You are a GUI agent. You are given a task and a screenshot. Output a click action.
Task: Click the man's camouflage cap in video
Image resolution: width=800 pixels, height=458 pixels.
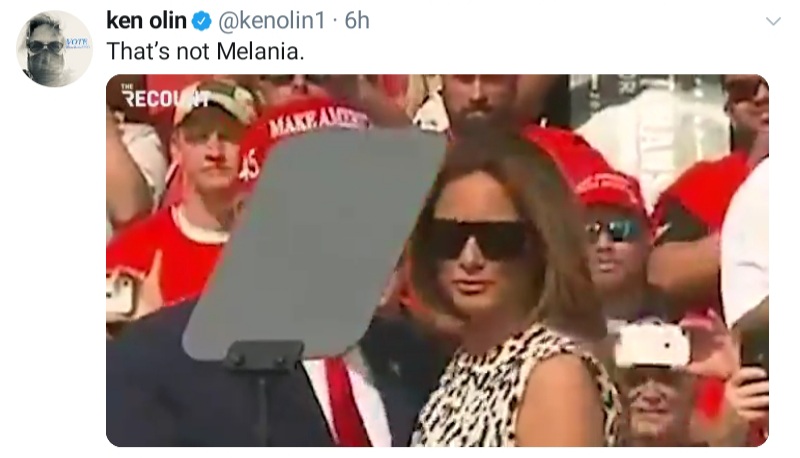215,102
